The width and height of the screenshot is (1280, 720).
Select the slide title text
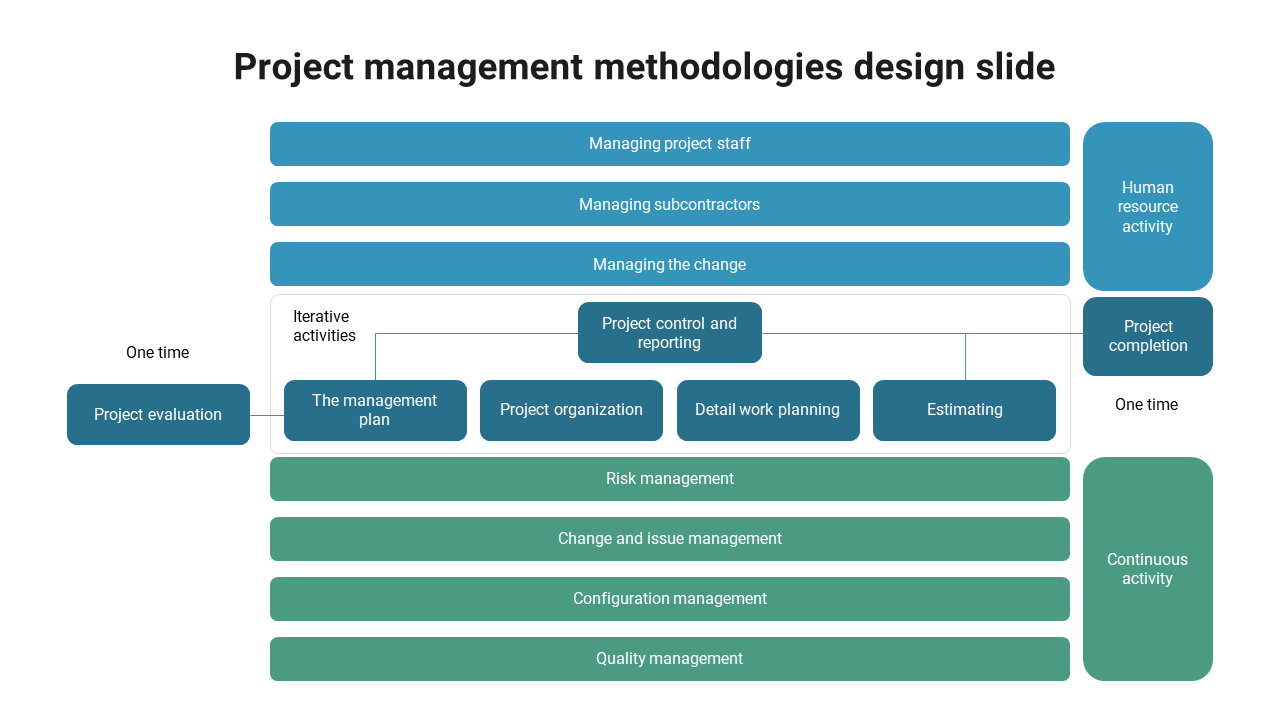[x=644, y=67]
